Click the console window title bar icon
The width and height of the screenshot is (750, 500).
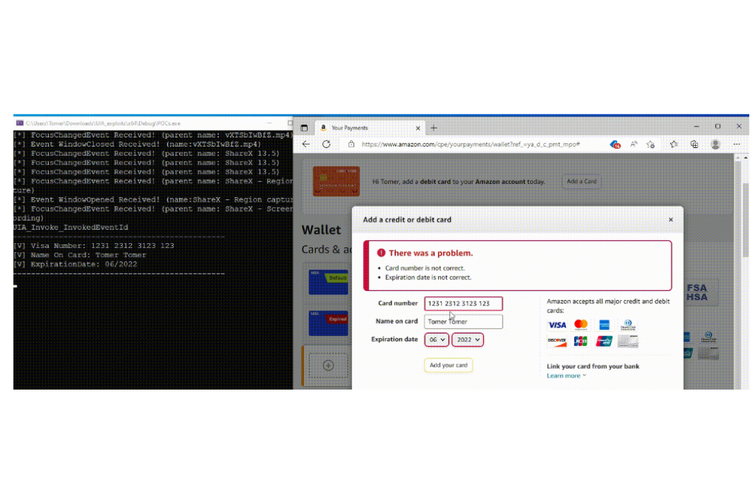pyautogui.click(x=20, y=123)
